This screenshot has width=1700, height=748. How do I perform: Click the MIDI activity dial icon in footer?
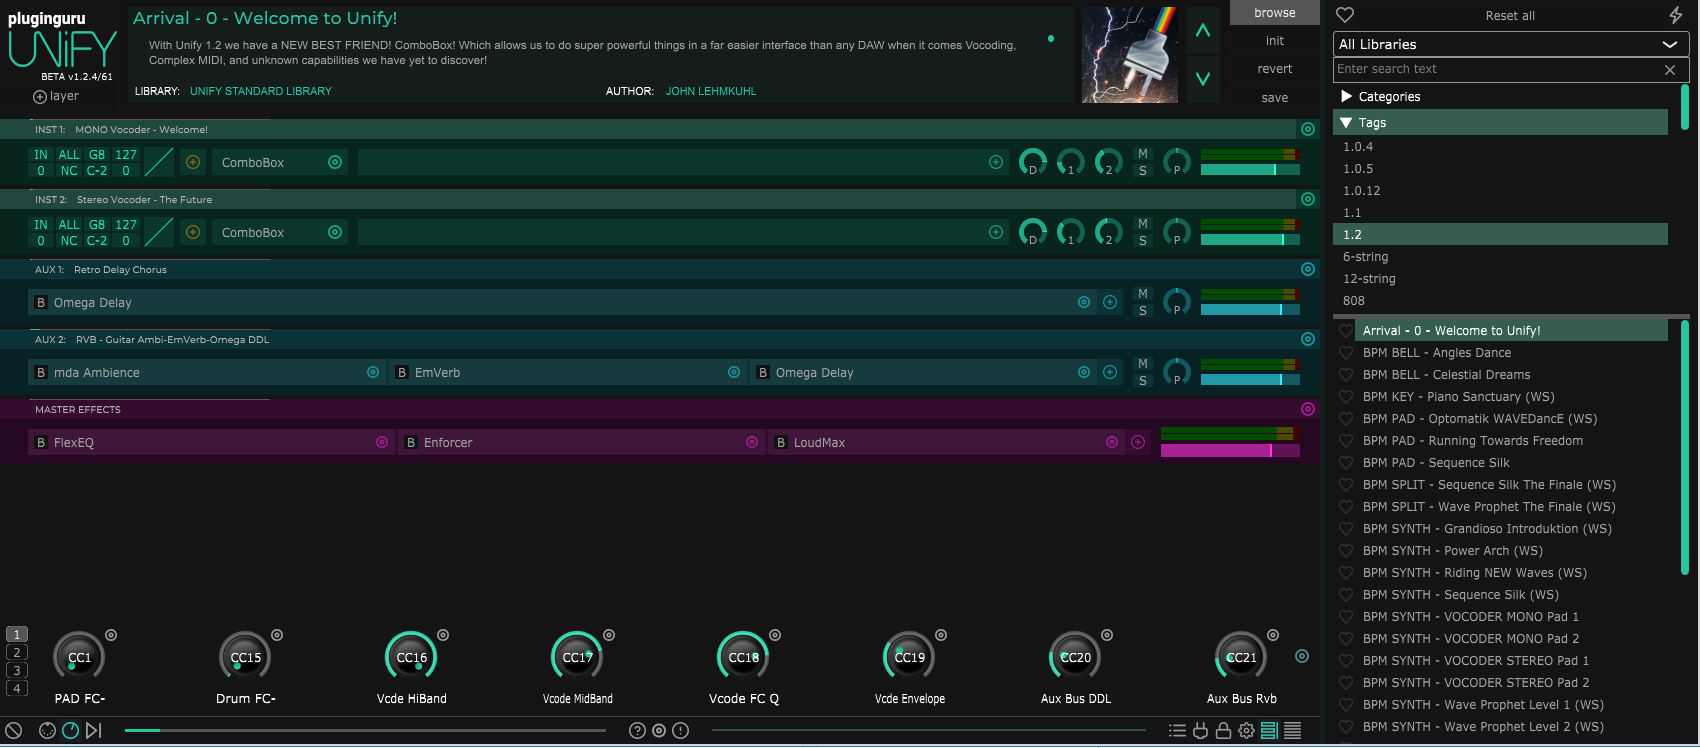pos(47,730)
